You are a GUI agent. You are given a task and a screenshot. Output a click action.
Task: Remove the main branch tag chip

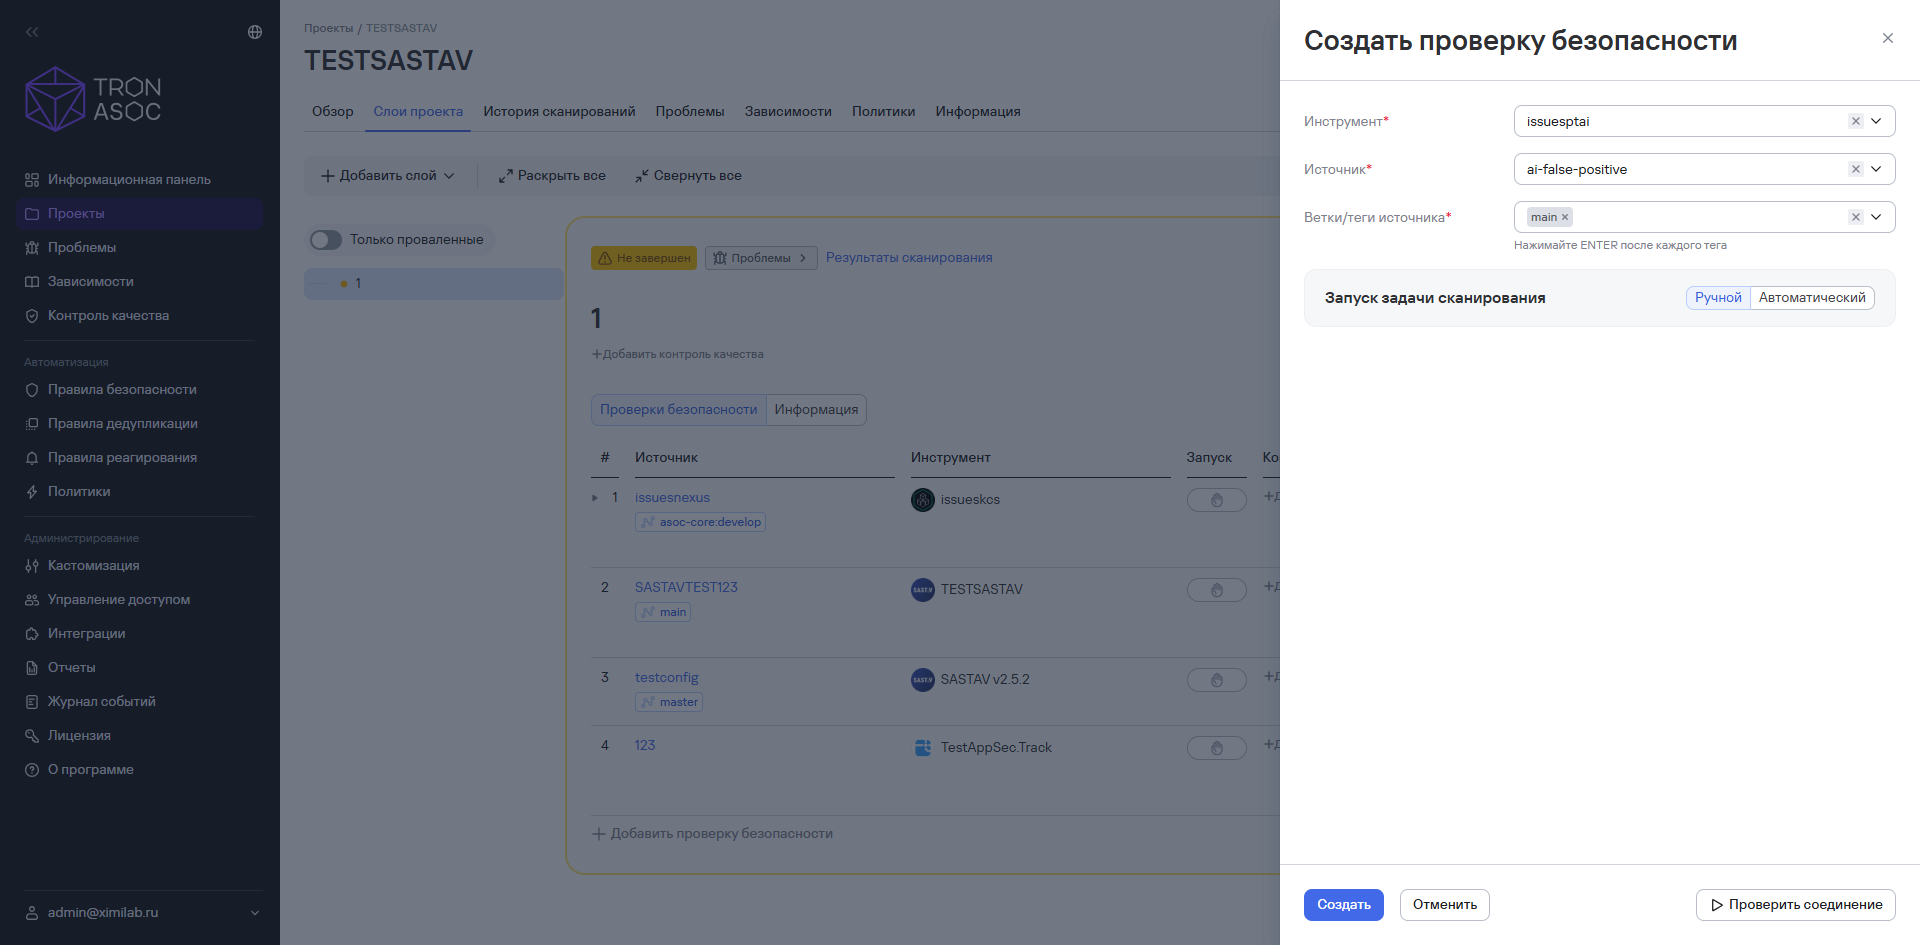(x=1565, y=217)
